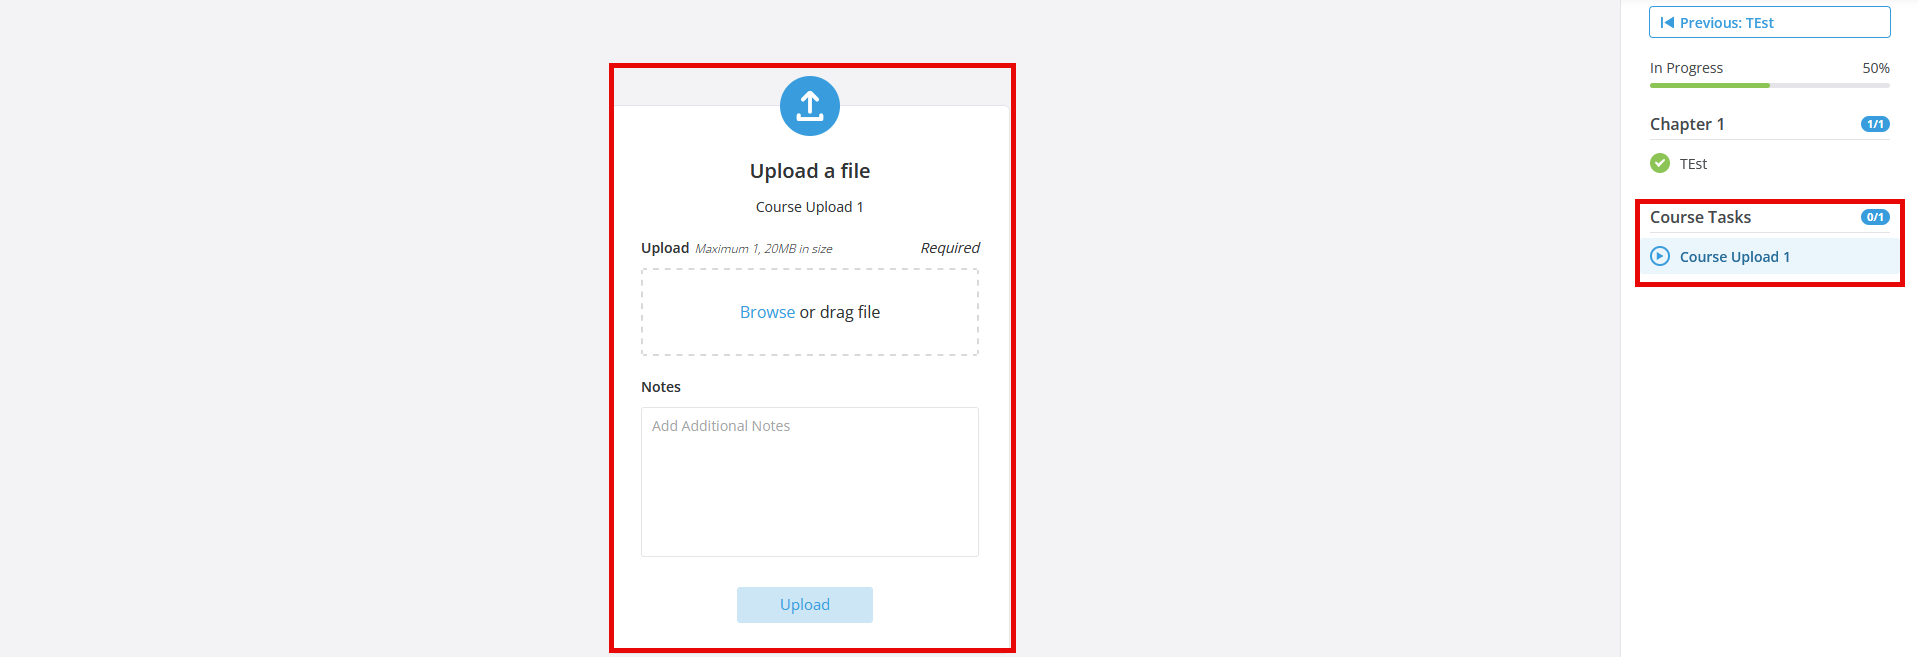Click the blue upload arrow icon
1918x657 pixels.
(809, 106)
